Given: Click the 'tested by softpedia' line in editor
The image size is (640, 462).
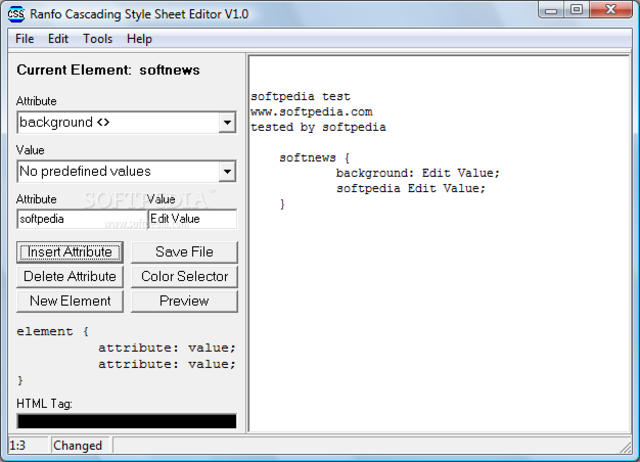Looking at the screenshot, I should click(318, 127).
